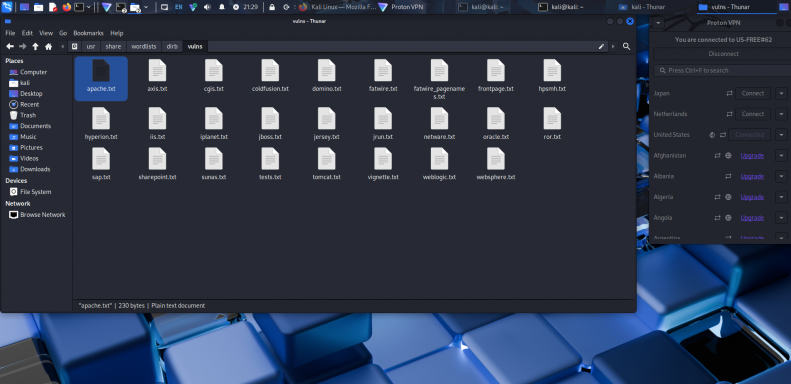Expand United States server list dropdown
791x384 pixels.
(781, 135)
